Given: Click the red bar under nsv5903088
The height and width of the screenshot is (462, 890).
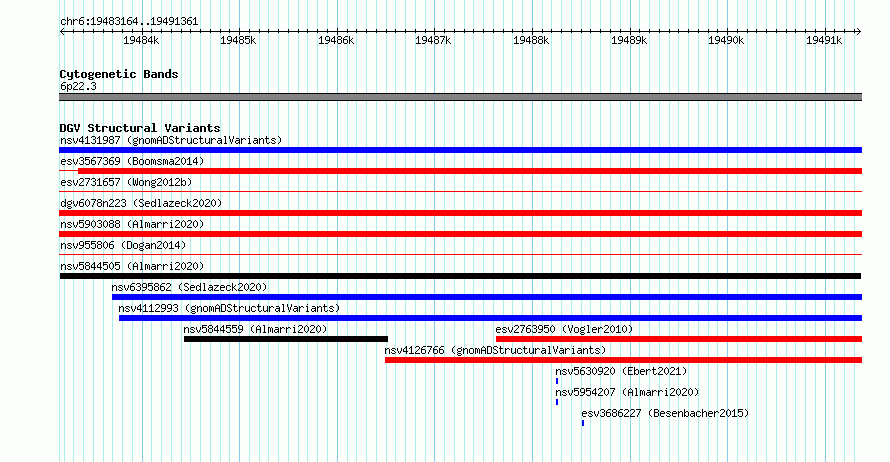Looking at the screenshot, I should click(x=460, y=234).
